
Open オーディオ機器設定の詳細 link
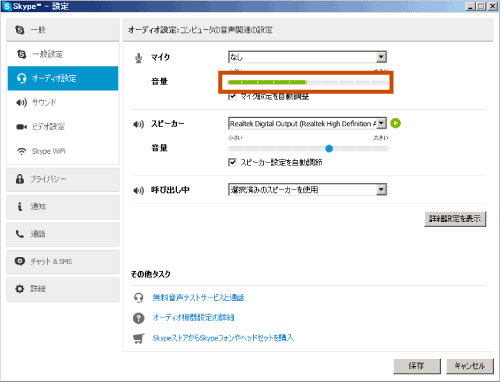coord(193,318)
